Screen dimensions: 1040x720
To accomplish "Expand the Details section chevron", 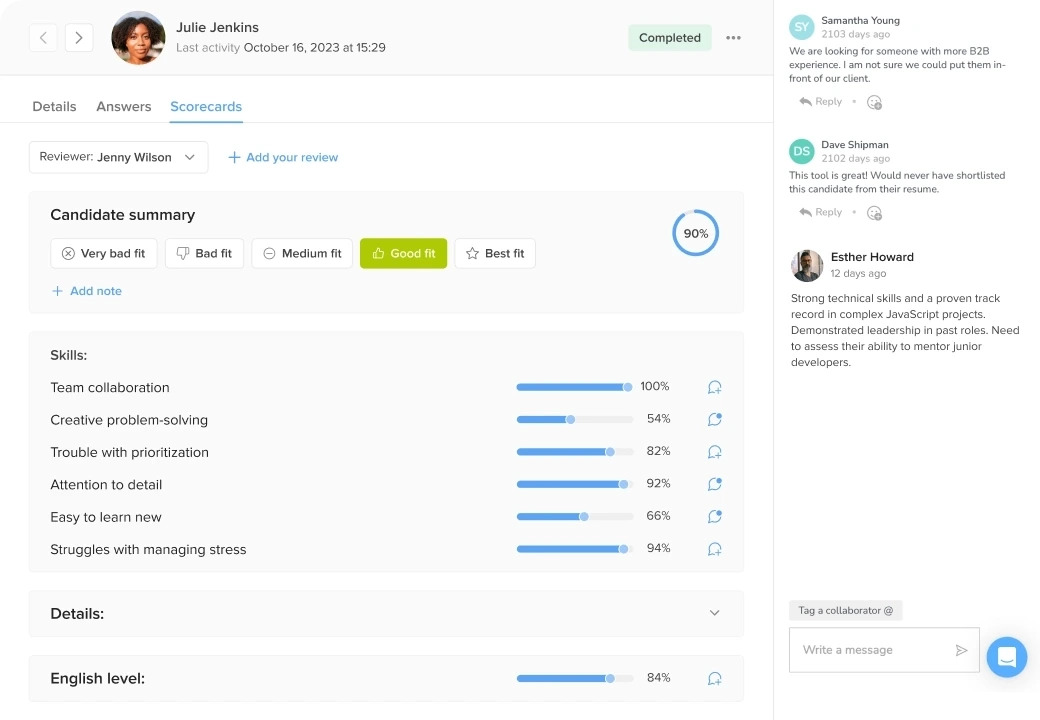I will click(714, 613).
